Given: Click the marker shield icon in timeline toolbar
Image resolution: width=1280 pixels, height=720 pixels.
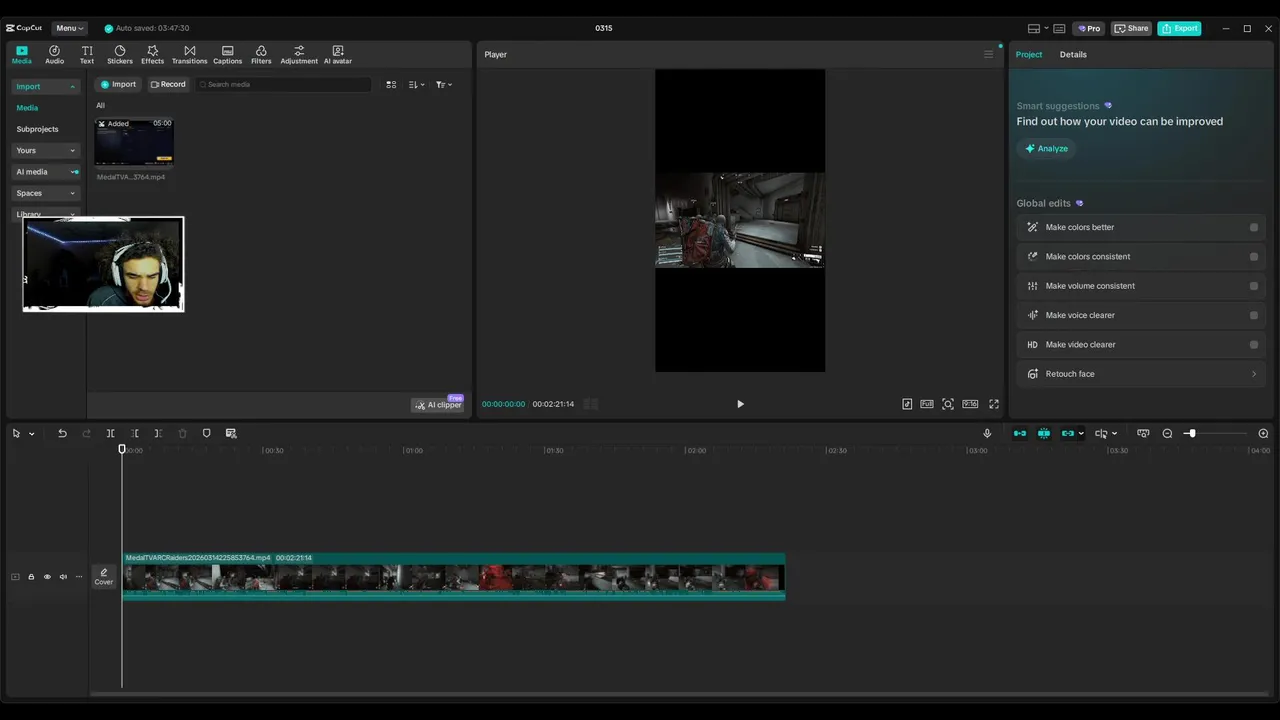Looking at the screenshot, I should pos(207,433).
